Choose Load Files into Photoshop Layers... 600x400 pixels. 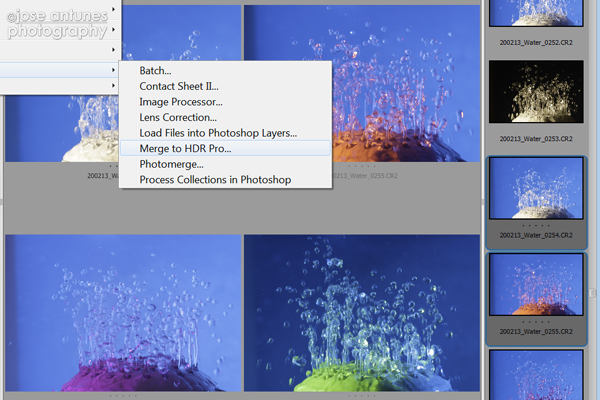(218, 133)
